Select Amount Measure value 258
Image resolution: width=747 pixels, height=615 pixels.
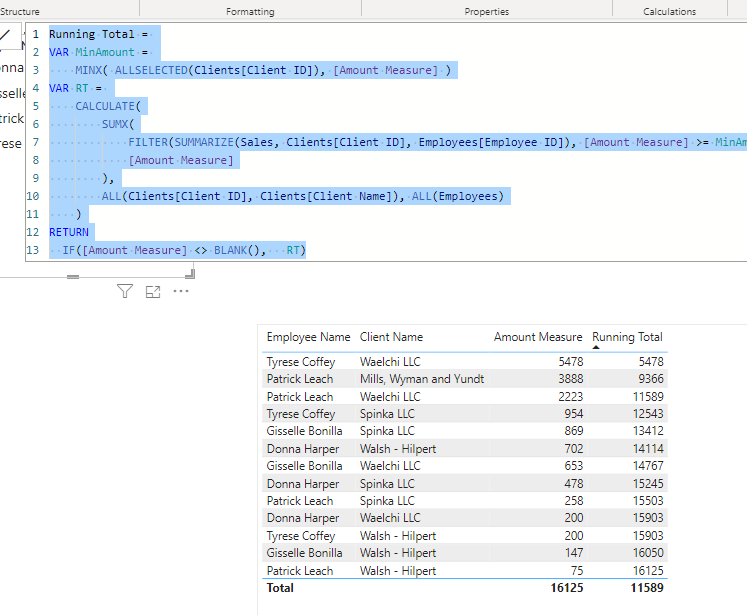pyautogui.click(x=574, y=501)
